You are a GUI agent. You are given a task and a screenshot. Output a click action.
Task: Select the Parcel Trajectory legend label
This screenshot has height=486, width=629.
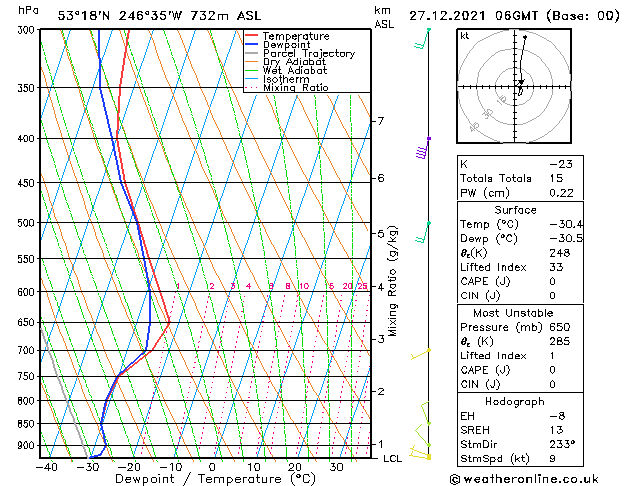click(309, 53)
